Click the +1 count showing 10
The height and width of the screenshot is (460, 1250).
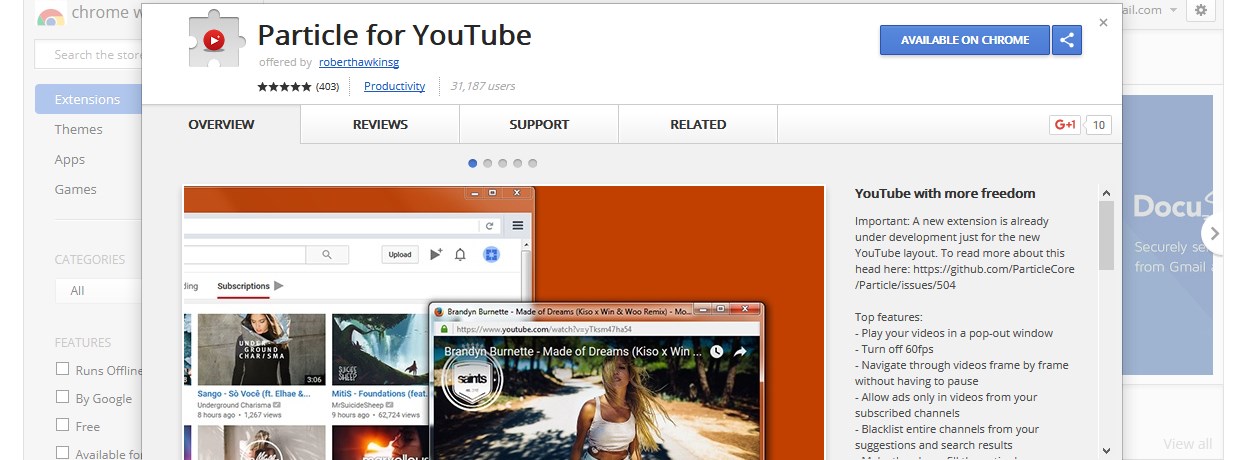[1098, 125]
